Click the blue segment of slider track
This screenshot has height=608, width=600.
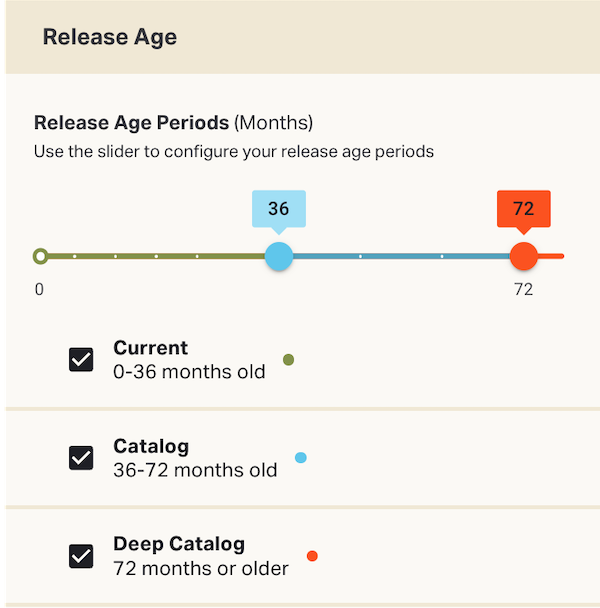tap(400, 256)
